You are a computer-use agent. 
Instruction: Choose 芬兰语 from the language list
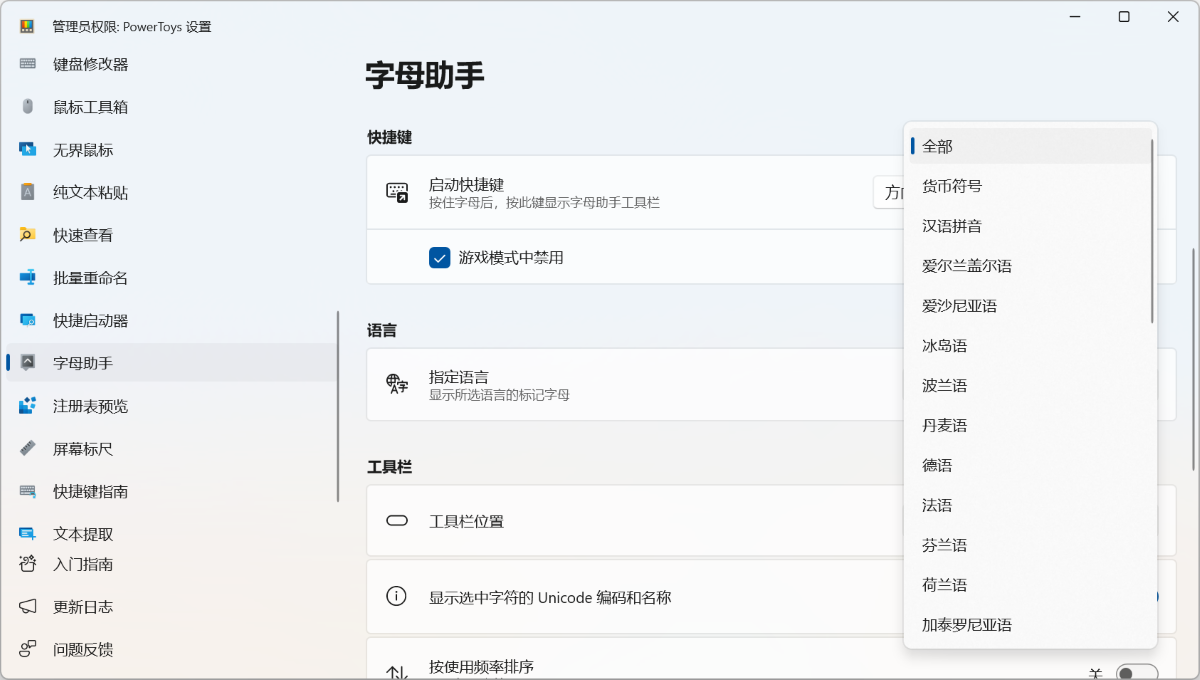point(1029,546)
